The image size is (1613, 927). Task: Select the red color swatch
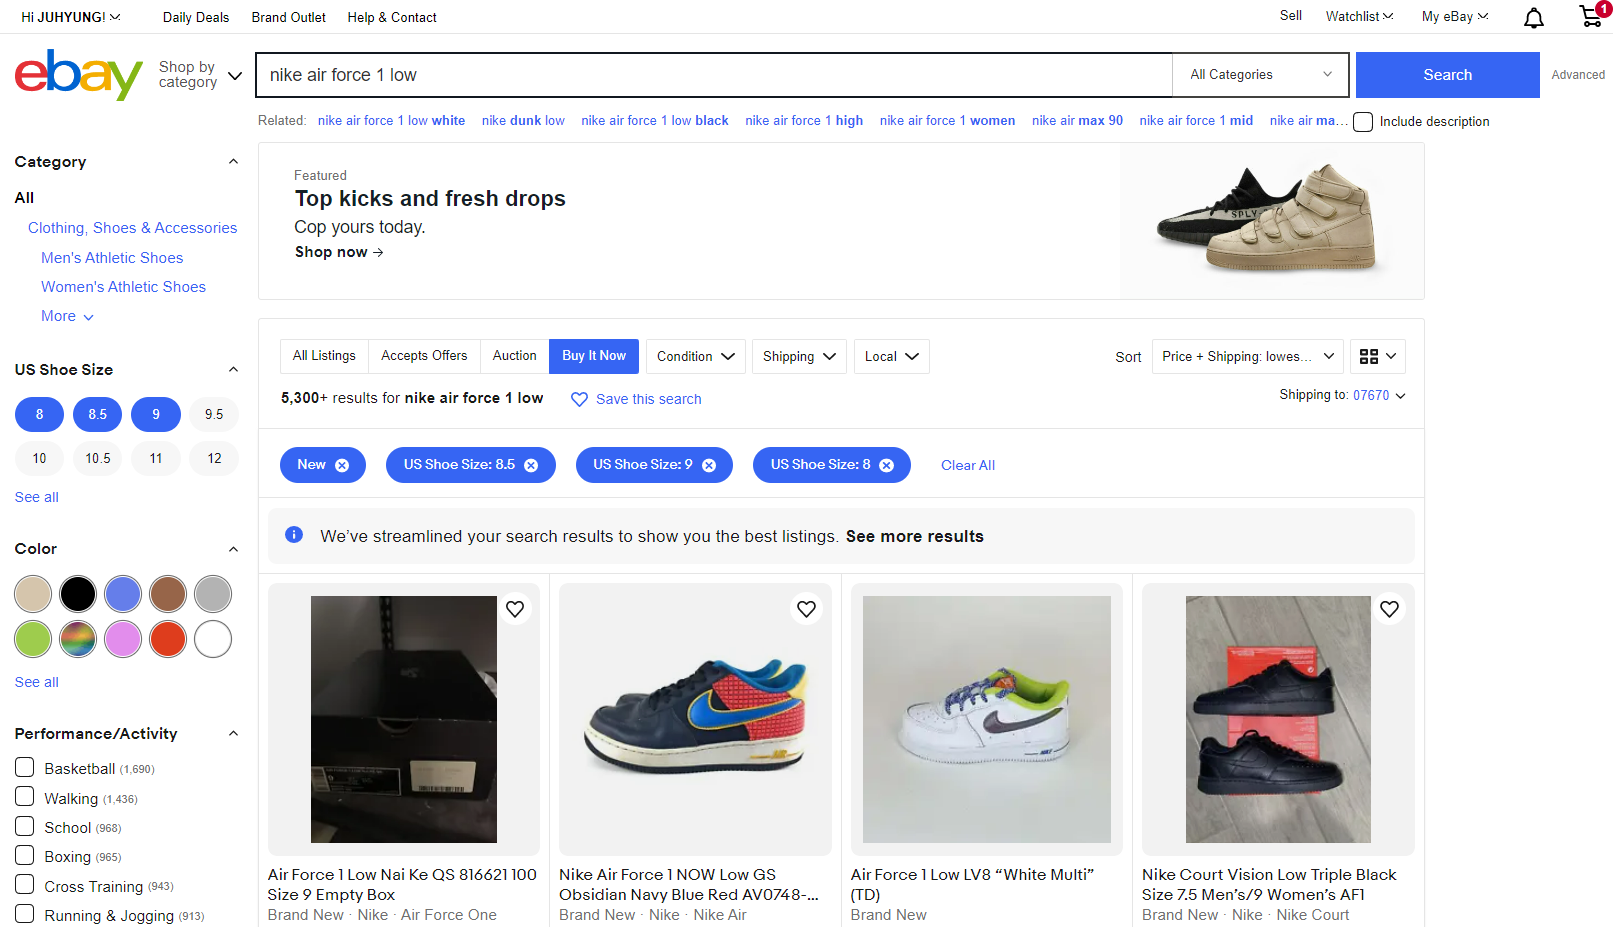168,639
